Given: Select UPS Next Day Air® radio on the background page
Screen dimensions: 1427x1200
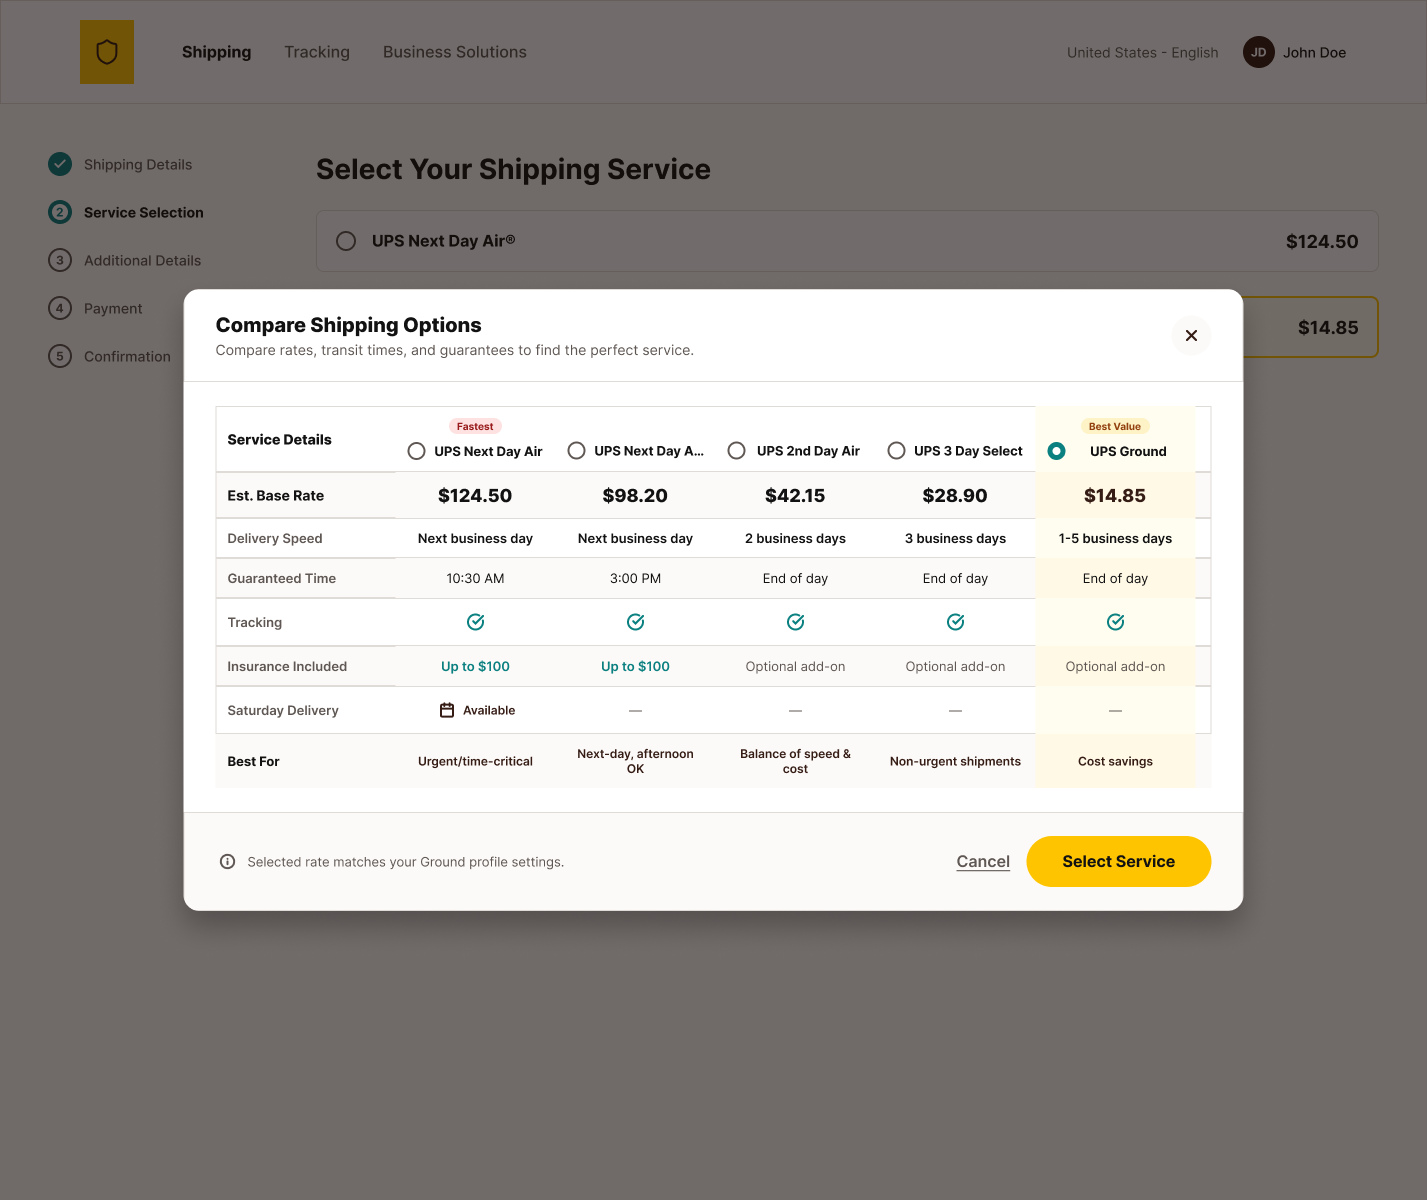Looking at the screenshot, I should [346, 241].
